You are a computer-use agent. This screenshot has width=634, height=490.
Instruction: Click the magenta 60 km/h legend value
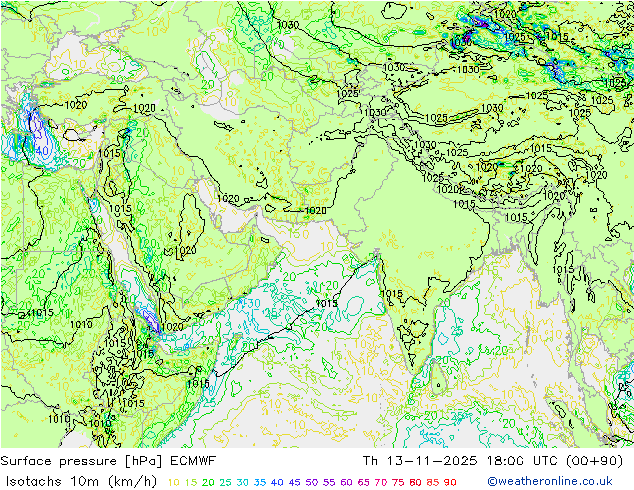(346, 482)
